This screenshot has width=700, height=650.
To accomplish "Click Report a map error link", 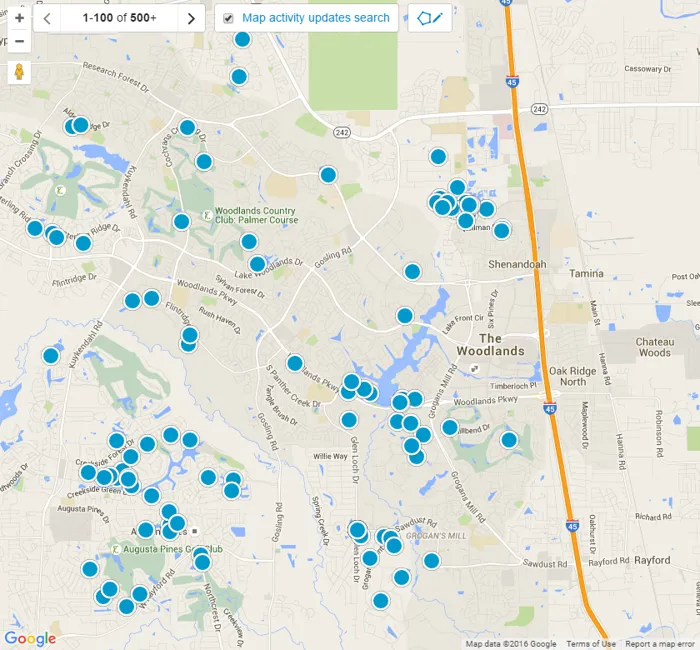I will point(660,644).
